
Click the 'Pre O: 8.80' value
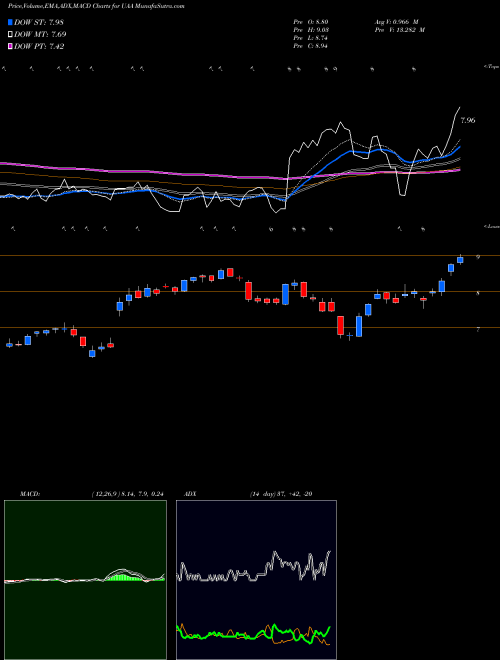(x=311, y=22)
